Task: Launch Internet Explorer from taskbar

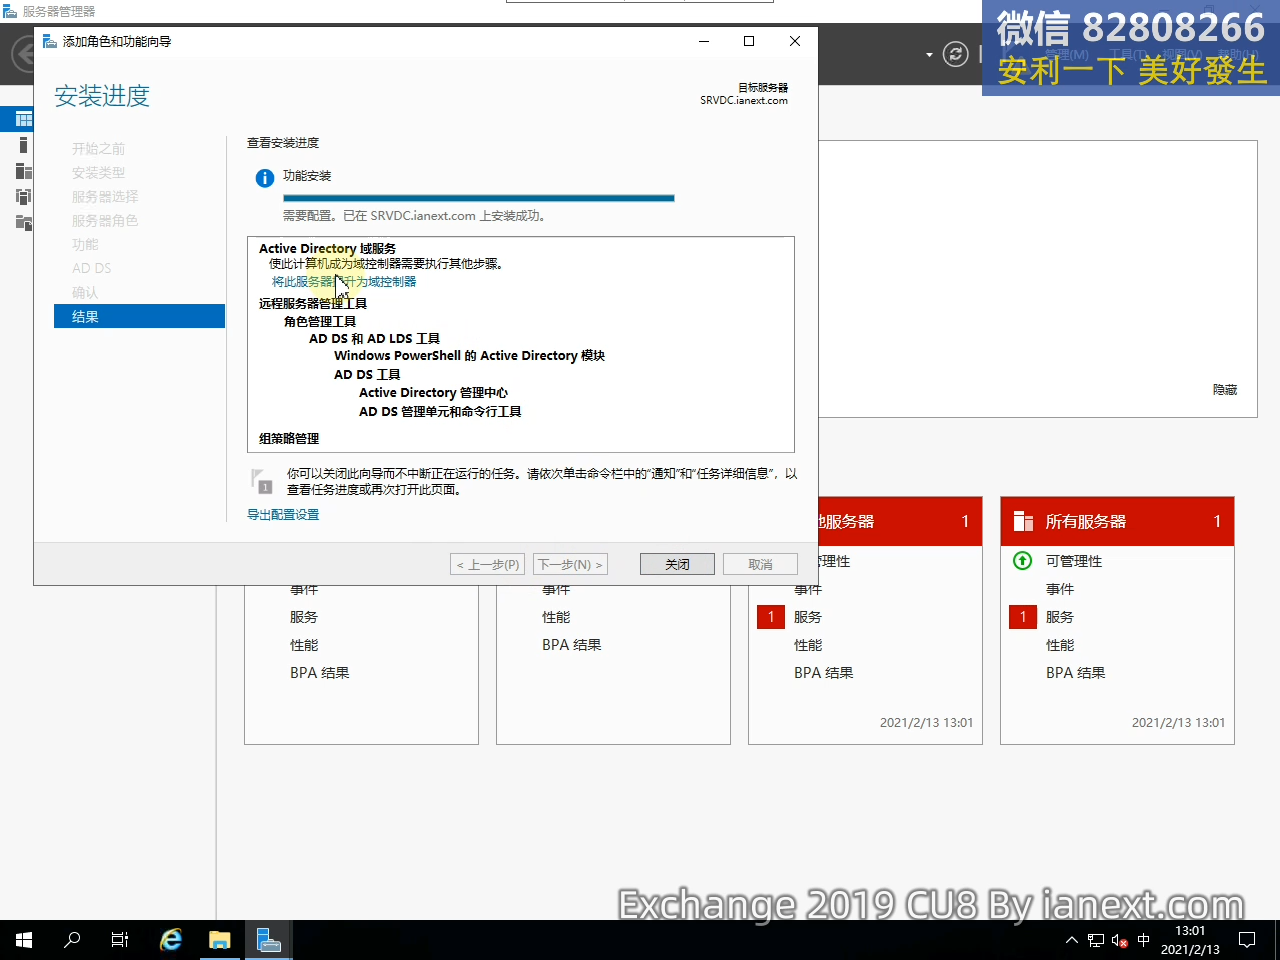Action: coord(171,940)
